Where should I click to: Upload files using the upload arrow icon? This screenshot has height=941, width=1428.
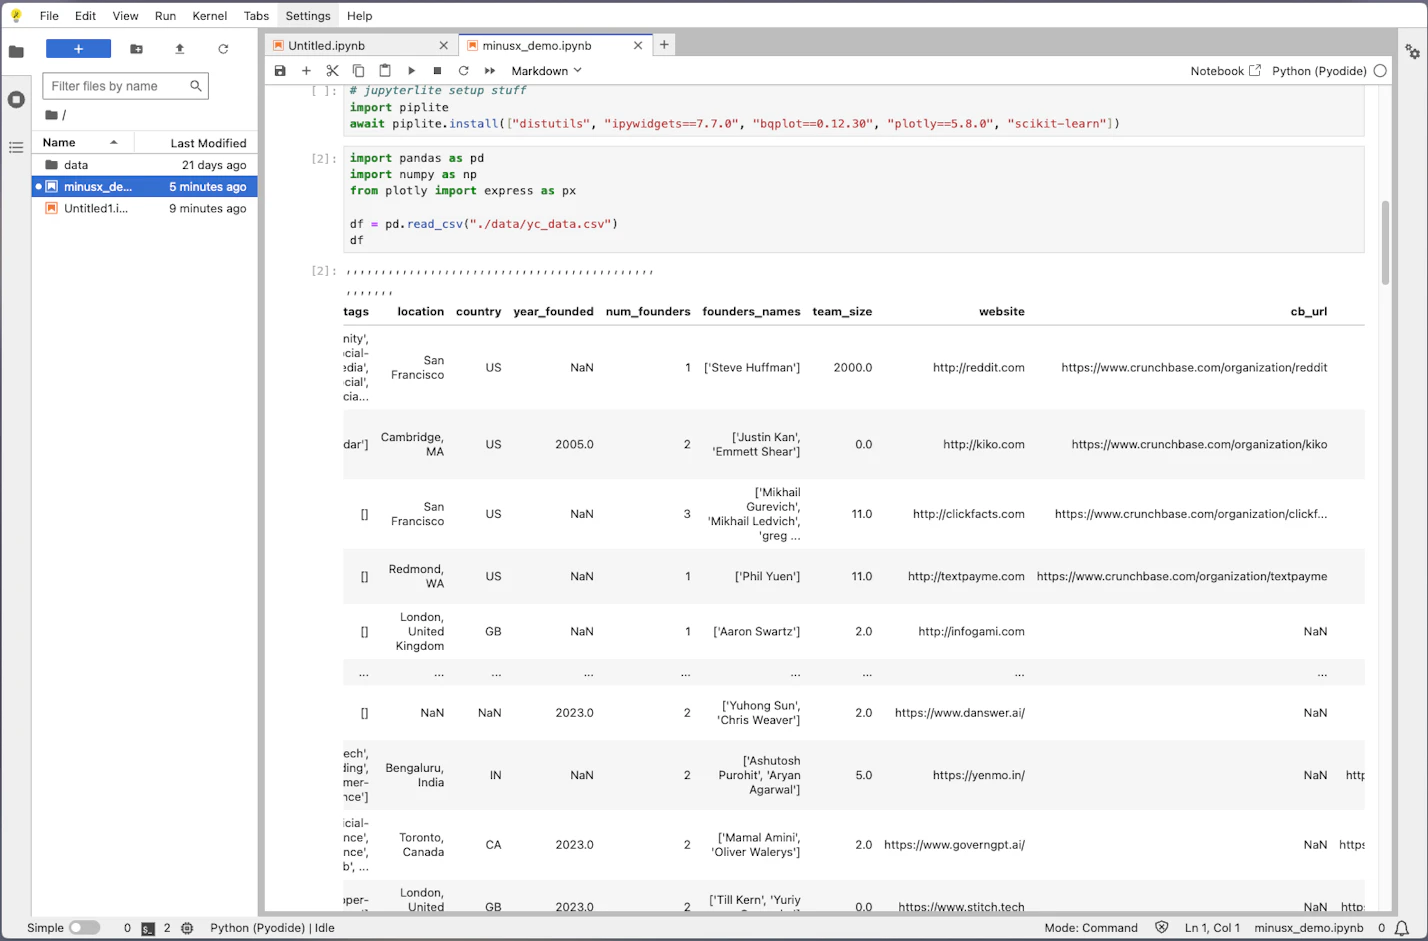[x=180, y=49]
